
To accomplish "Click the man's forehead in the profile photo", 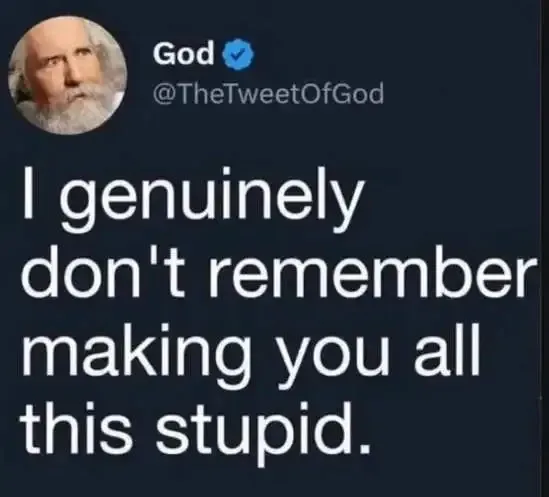I will [58, 39].
